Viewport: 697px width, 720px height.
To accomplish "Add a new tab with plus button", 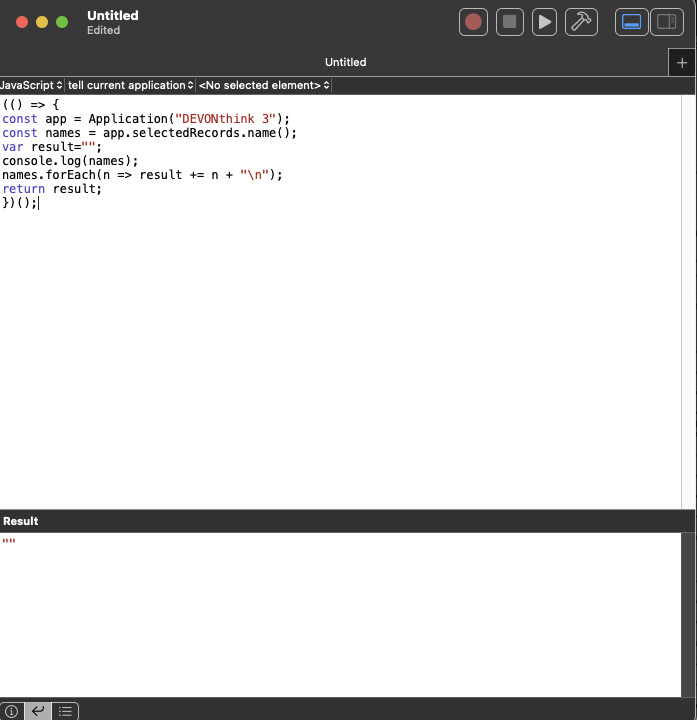I will 682,62.
